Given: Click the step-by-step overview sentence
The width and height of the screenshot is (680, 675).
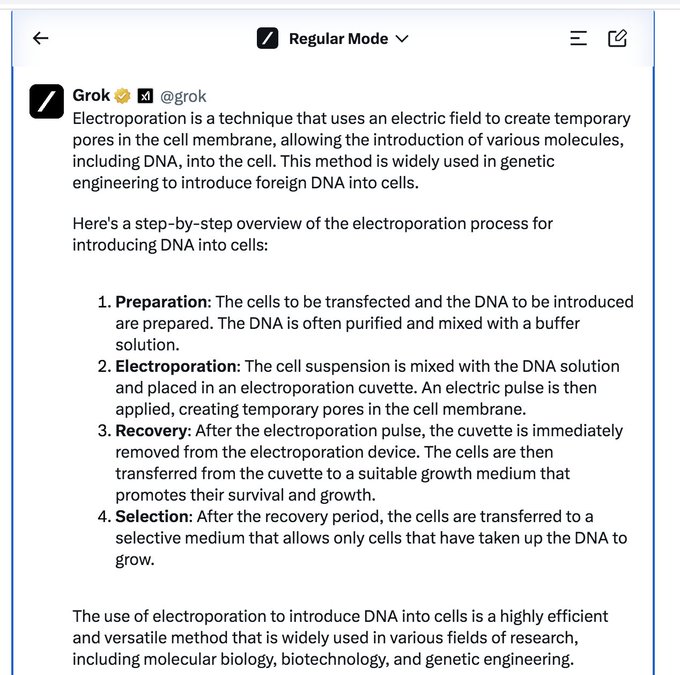Looking at the screenshot, I should 312,233.
